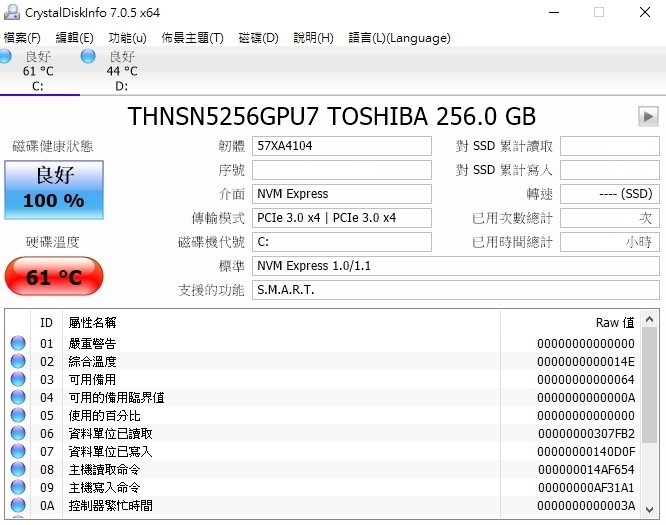666x525 pixels.
Task: Select the C: drive tab showing 61 °C
Action: 38,71
